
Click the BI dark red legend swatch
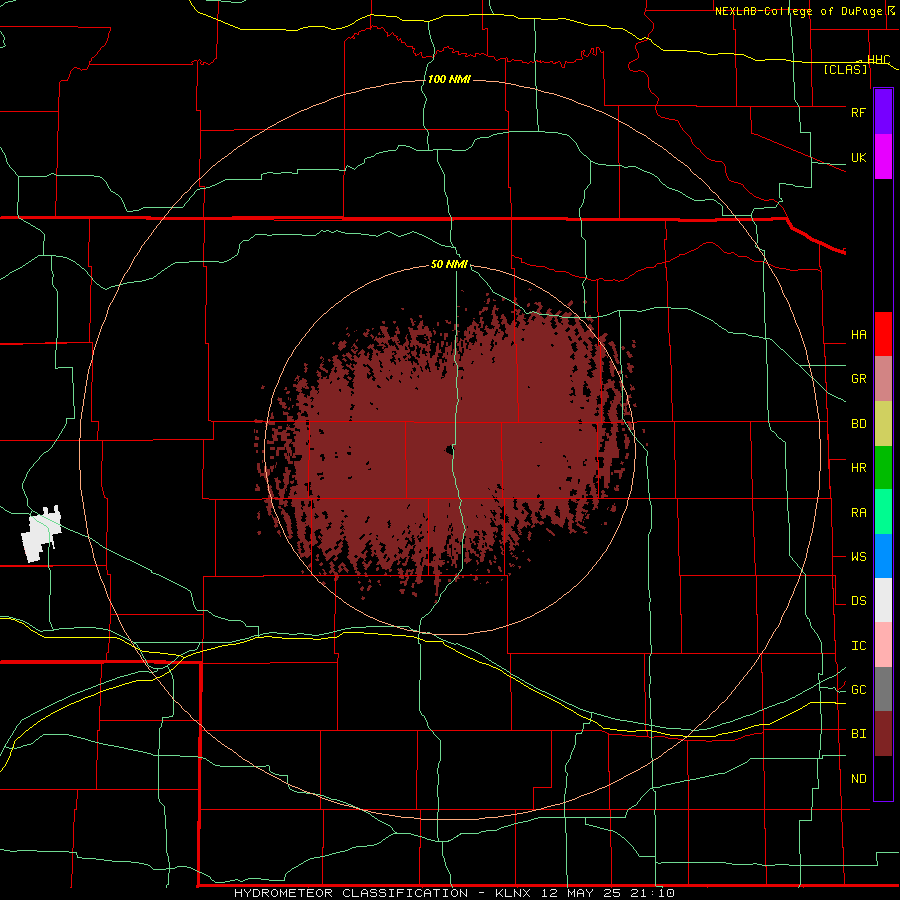[883, 734]
